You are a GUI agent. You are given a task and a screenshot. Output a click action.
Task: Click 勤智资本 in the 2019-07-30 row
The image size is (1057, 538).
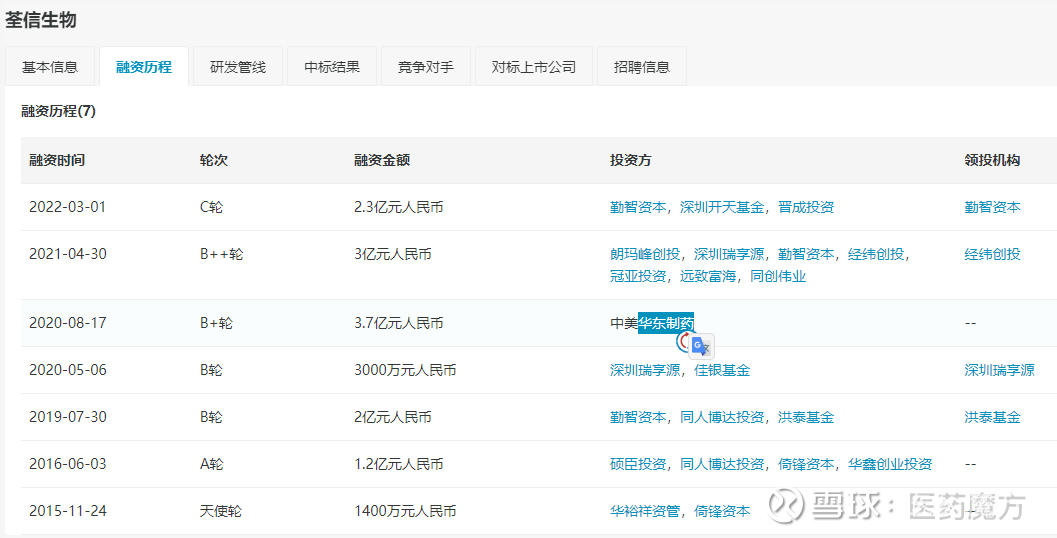pyautogui.click(x=638, y=417)
